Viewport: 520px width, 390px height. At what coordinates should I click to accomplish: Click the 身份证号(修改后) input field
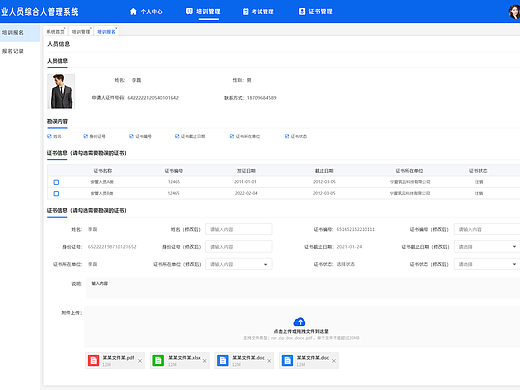coord(239,247)
